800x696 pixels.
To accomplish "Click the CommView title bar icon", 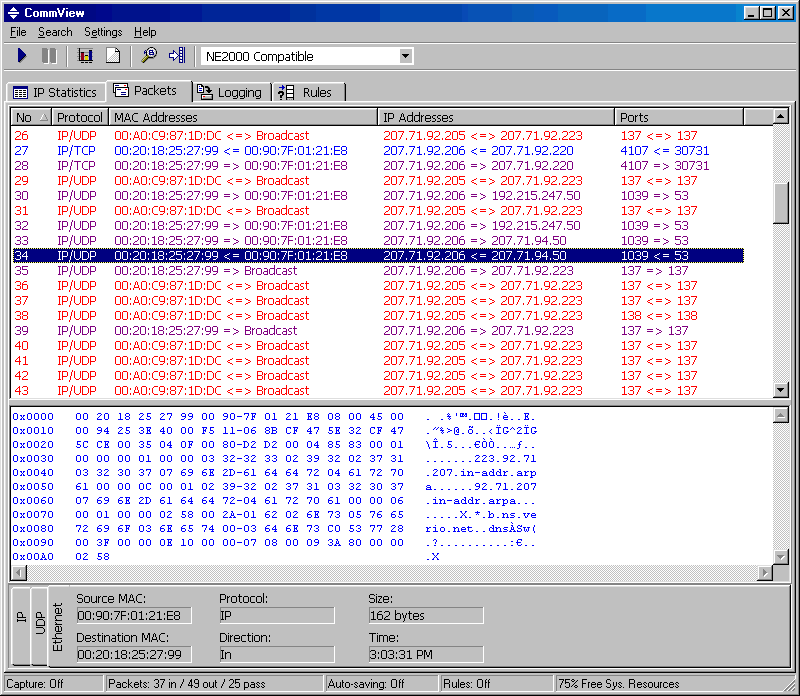I will pos(14,13).
